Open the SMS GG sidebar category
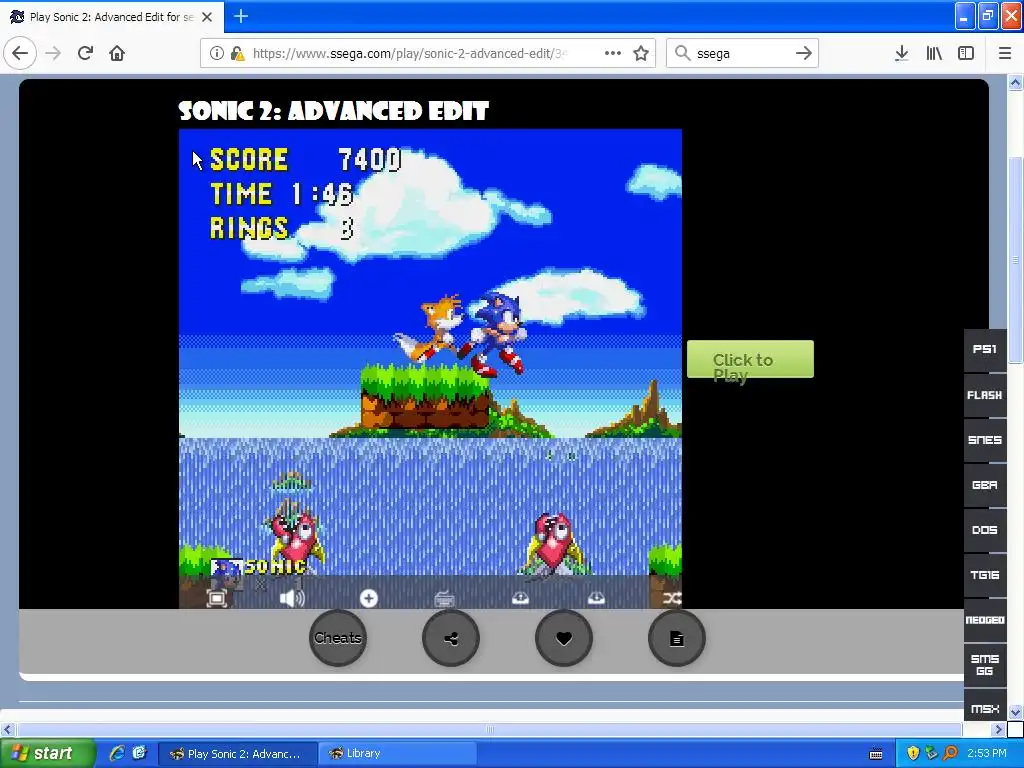1024x768 pixels. [985, 665]
